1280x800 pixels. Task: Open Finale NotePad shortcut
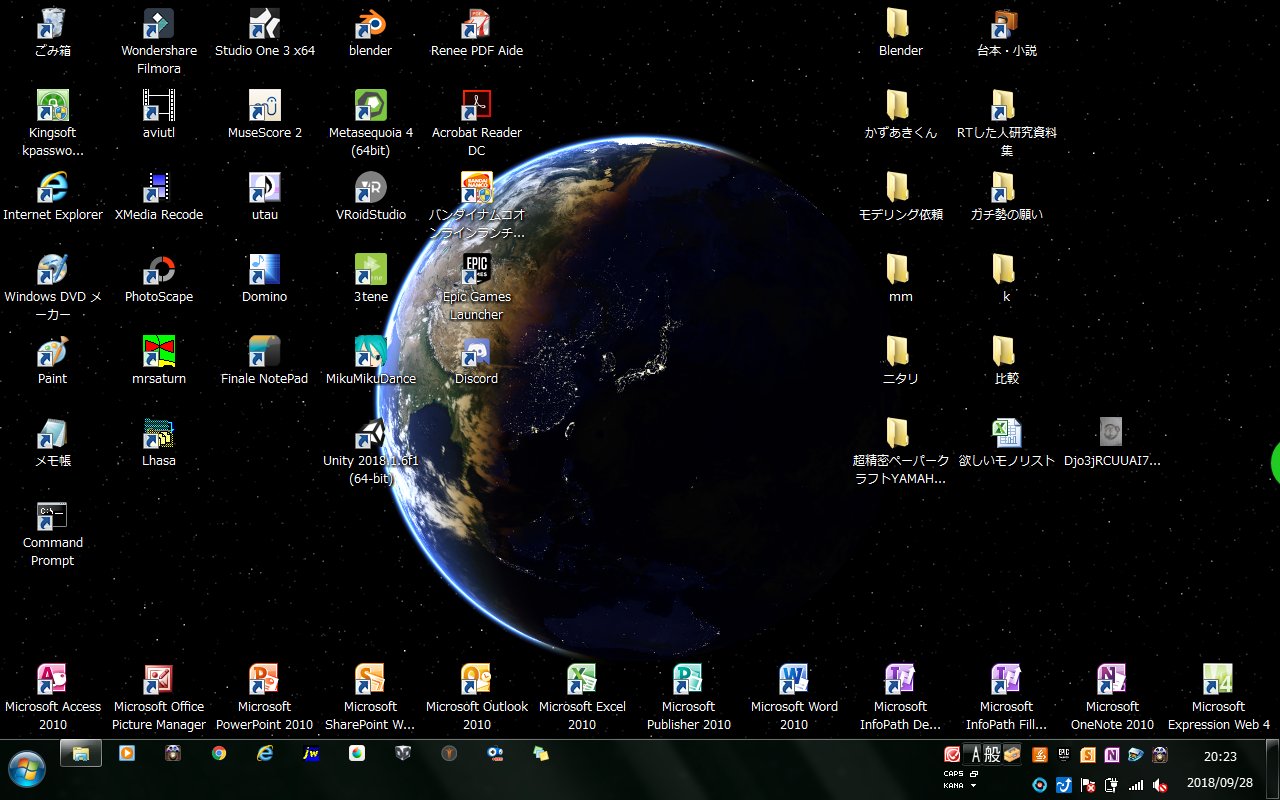coord(265,360)
